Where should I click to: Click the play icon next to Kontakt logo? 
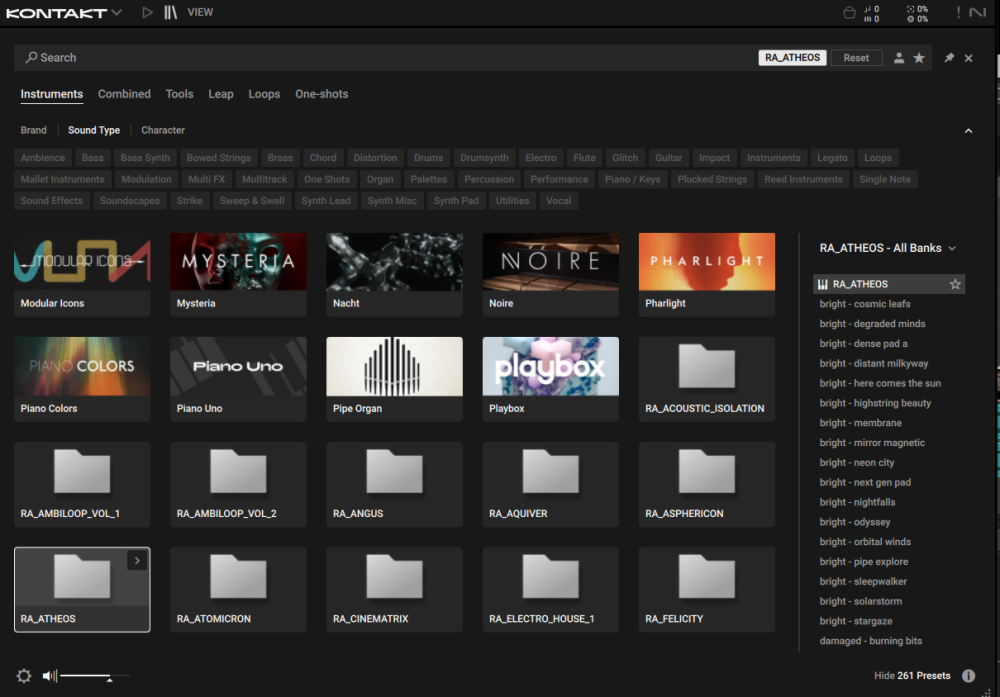147,12
